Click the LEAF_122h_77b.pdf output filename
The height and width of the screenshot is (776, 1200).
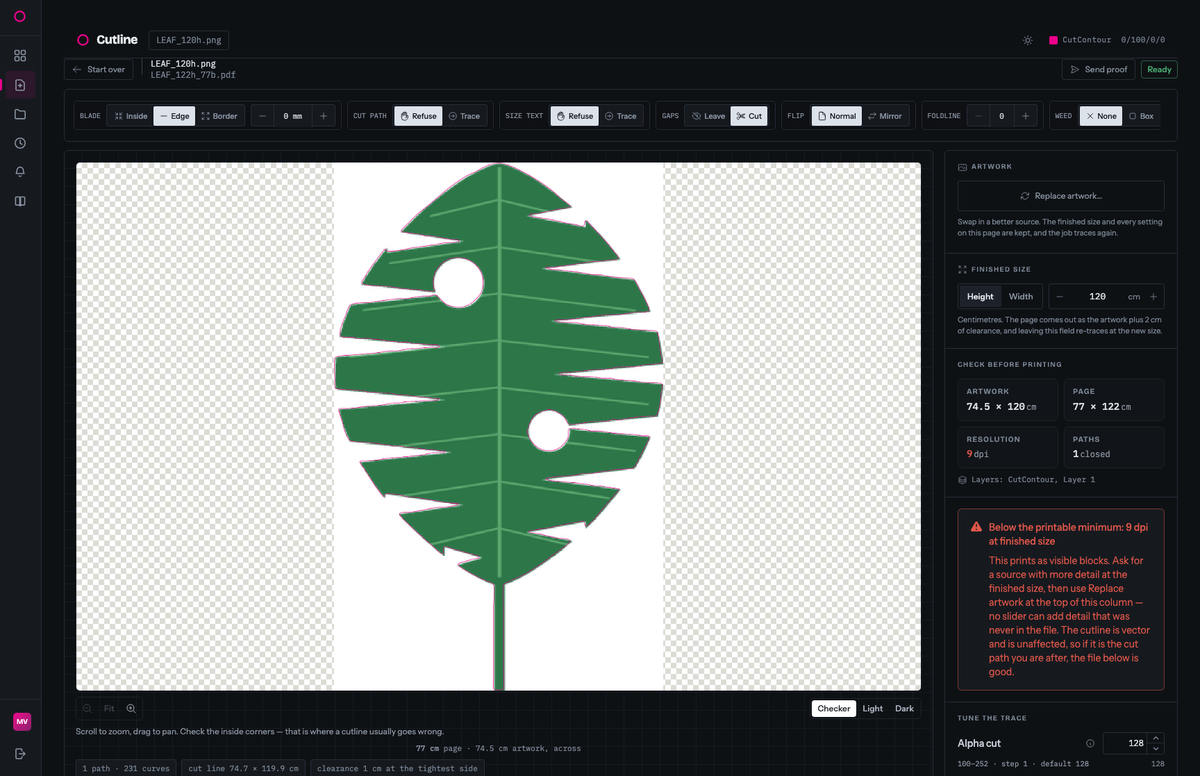[x=193, y=75]
